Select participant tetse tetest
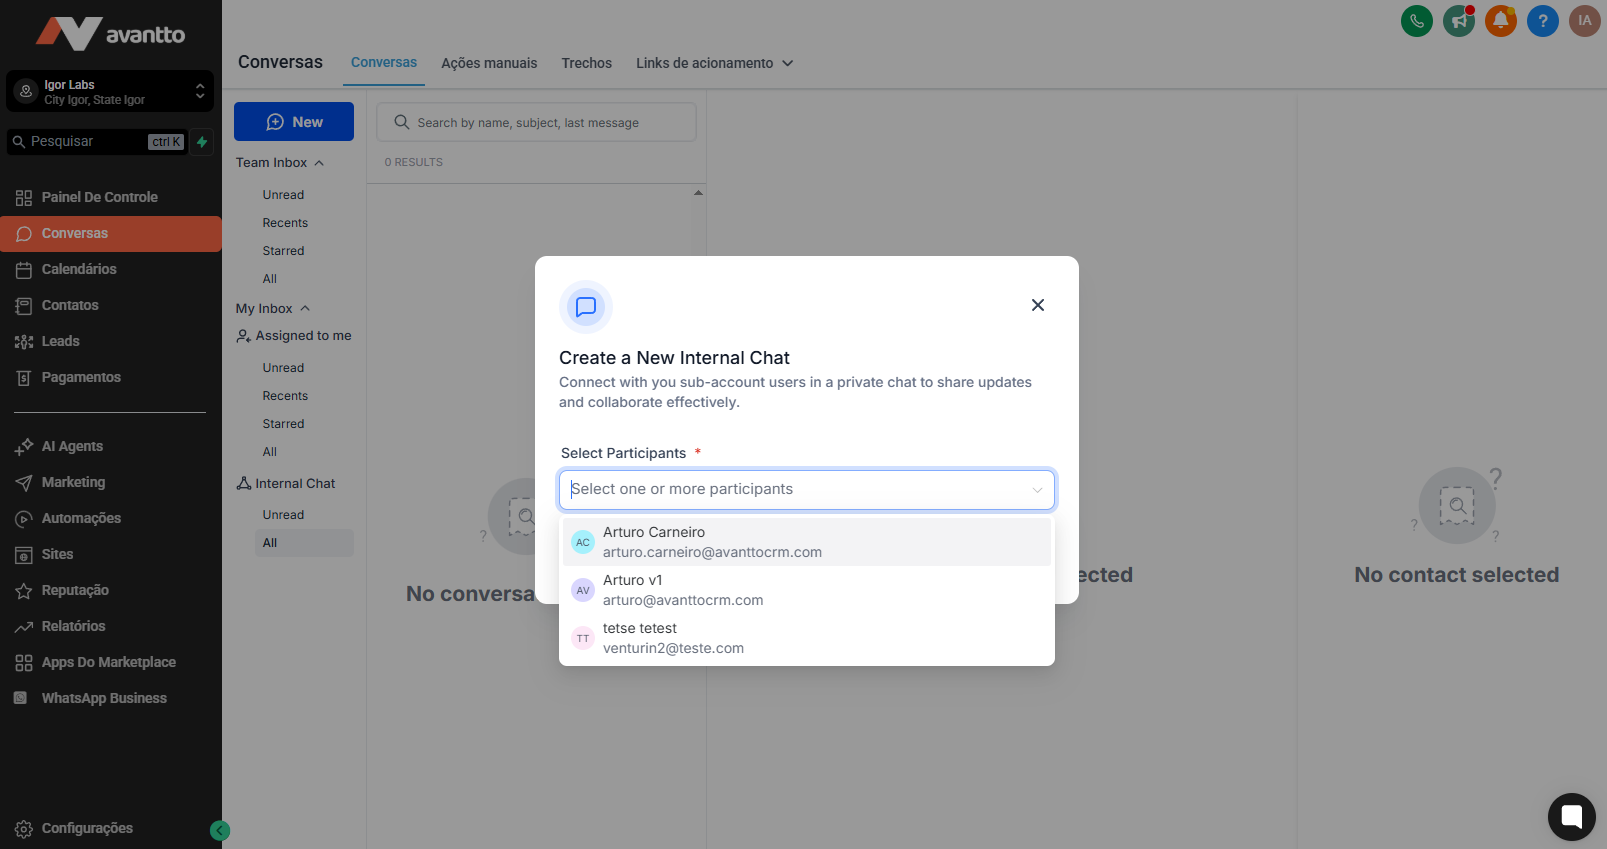The height and width of the screenshot is (849, 1607). pos(807,638)
